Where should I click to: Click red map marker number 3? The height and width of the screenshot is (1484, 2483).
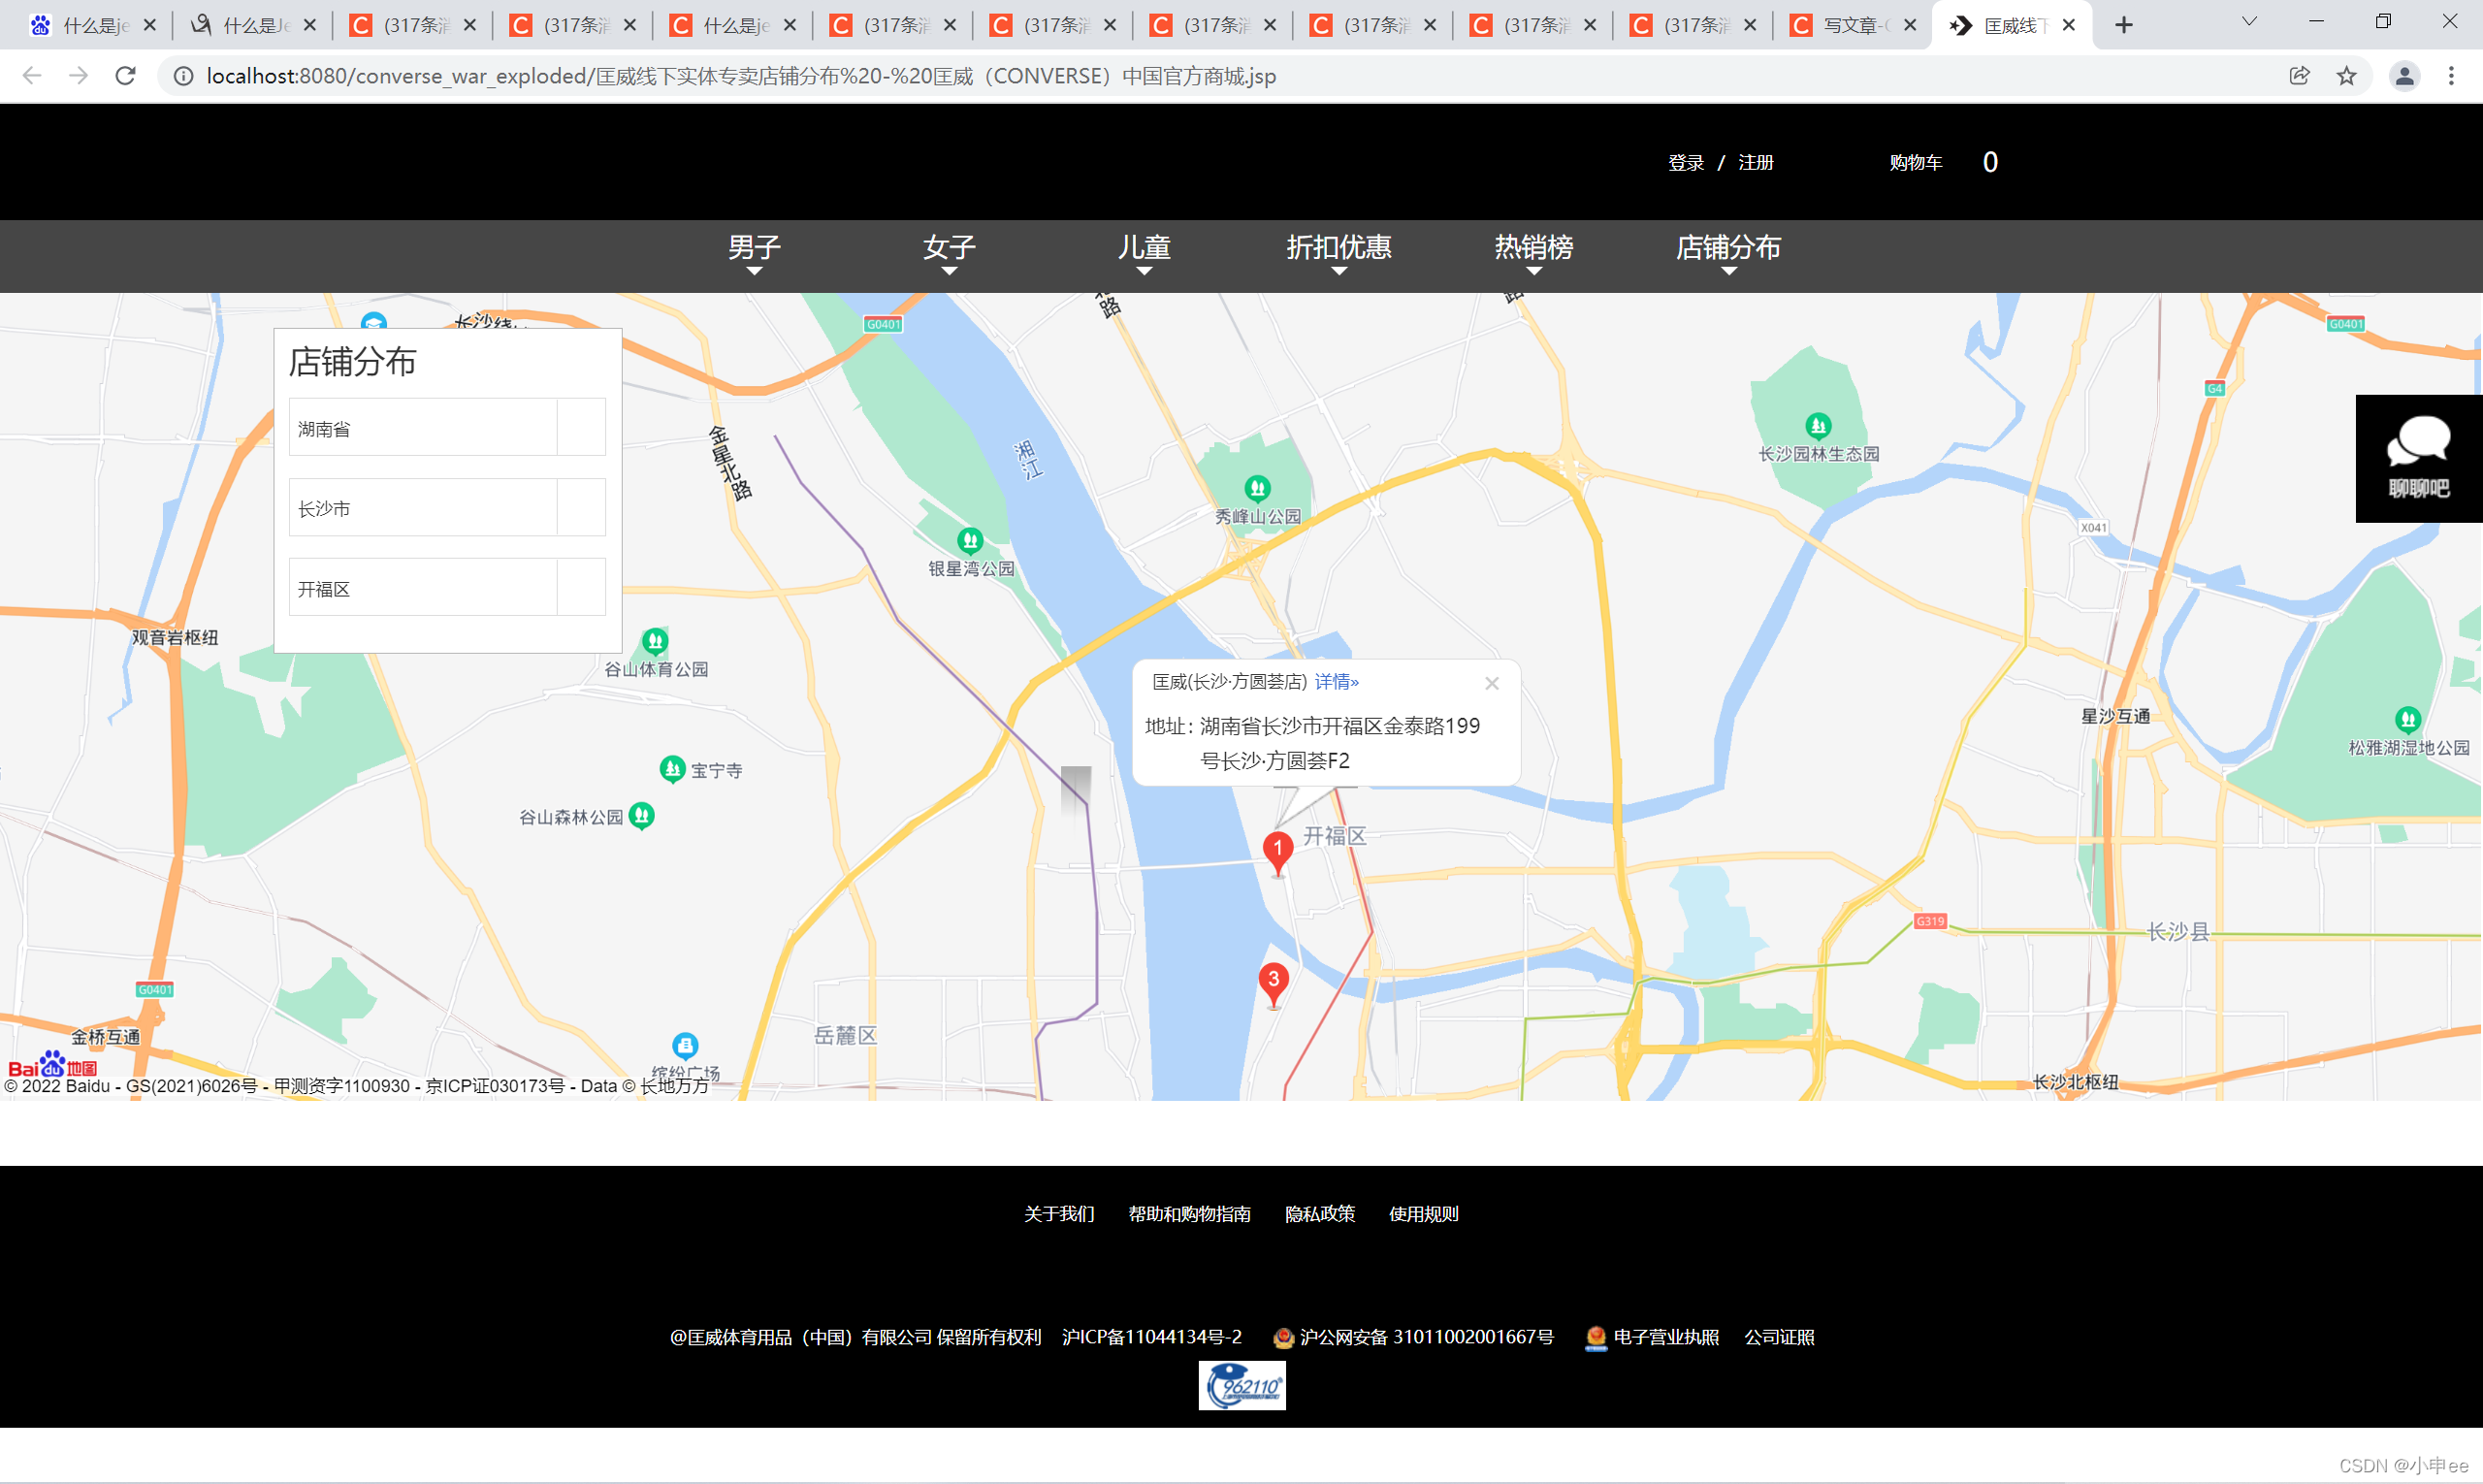coord(1273,981)
